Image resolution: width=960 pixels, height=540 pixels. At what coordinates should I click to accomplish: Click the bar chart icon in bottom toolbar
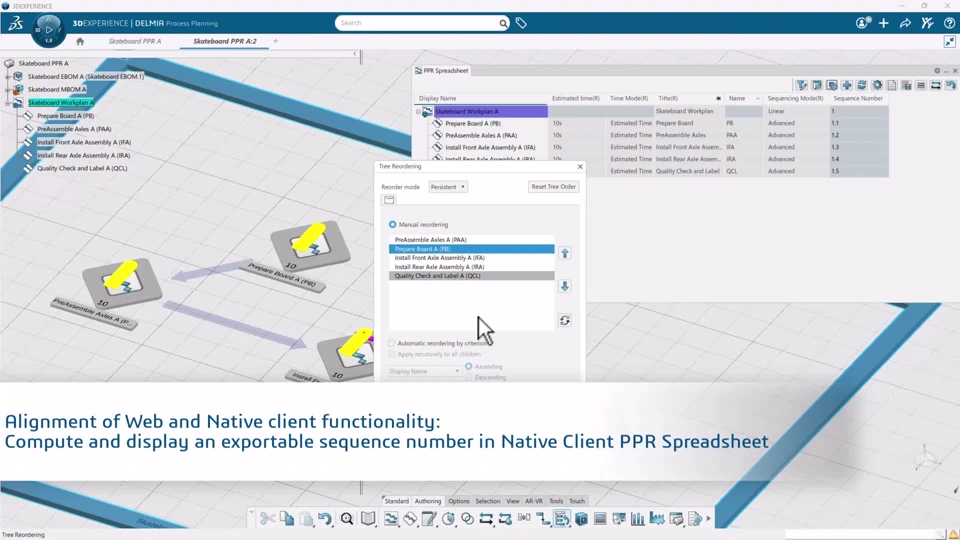click(x=638, y=519)
